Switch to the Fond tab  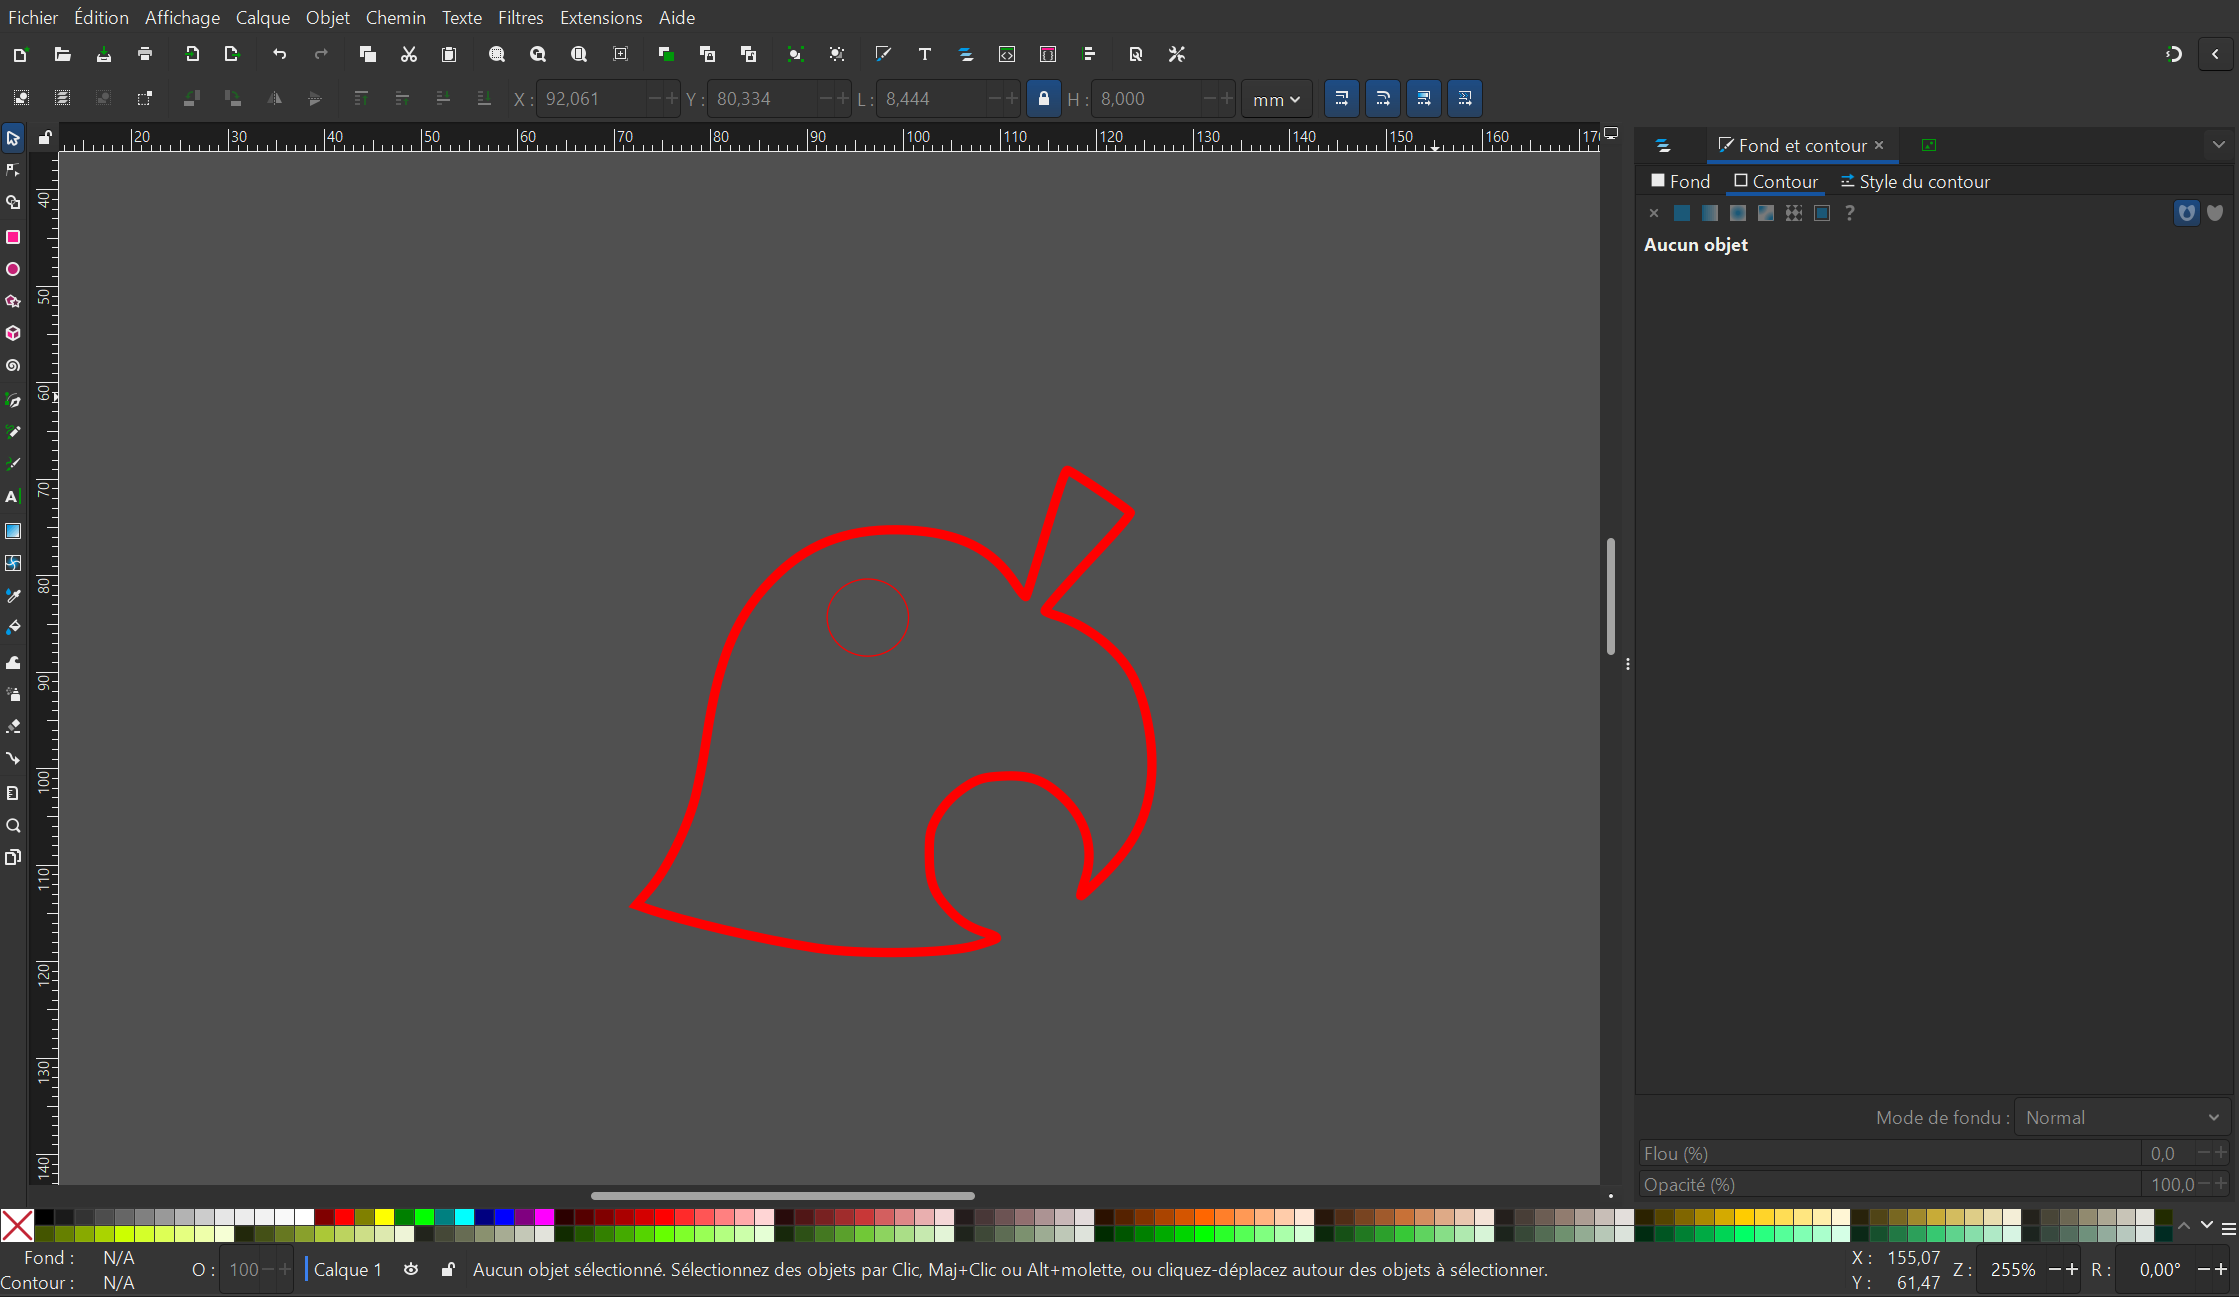click(x=1680, y=181)
